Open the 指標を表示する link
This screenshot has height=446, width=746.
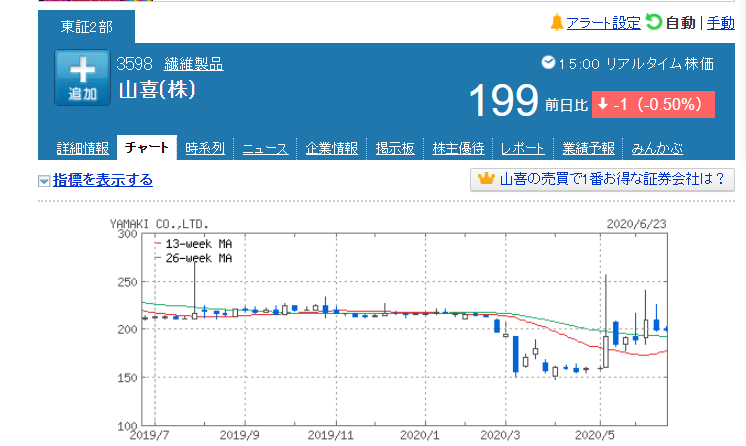[103, 180]
